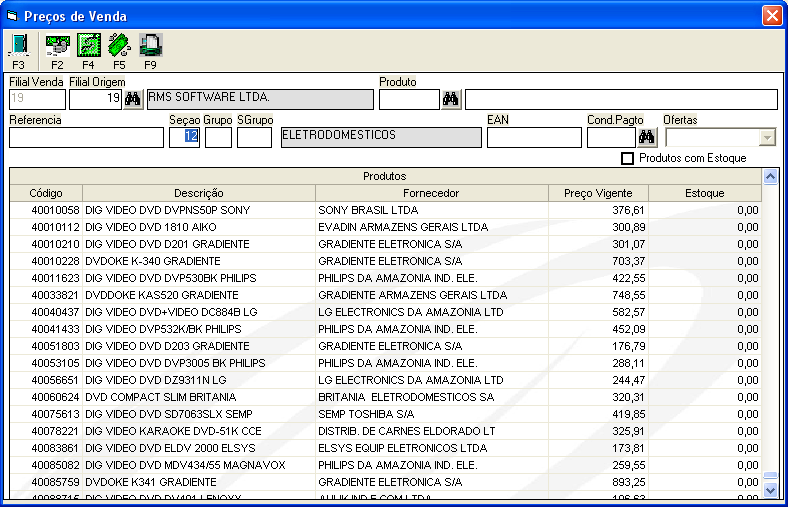Click the Filial Origem input field
The width and height of the screenshot is (788, 507).
[95, 99]
